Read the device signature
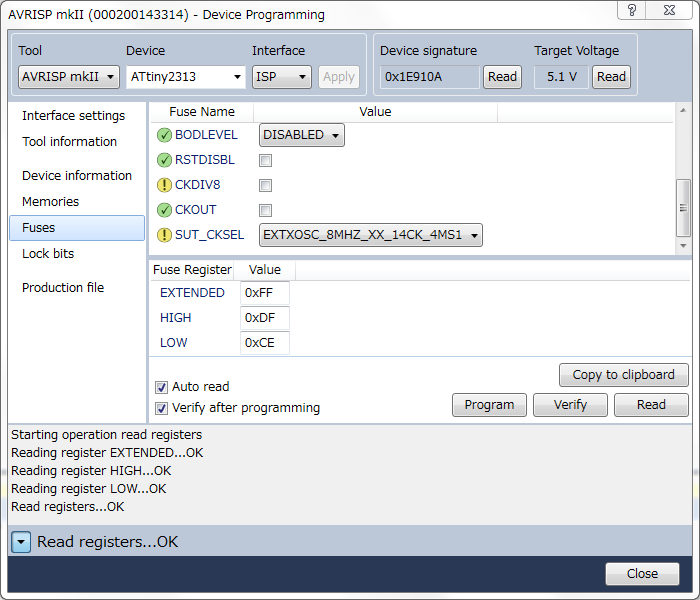The width and height of the screenshot is (700, 600). 502,77
